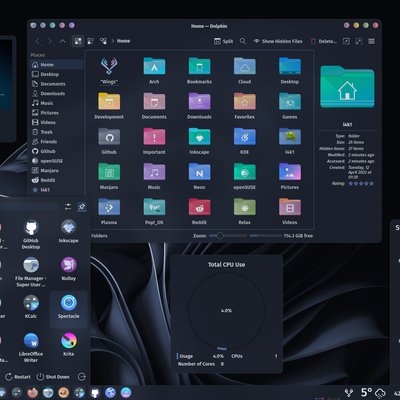
Task: Select the Games folder icon
Action: click(x=290, y=101)
